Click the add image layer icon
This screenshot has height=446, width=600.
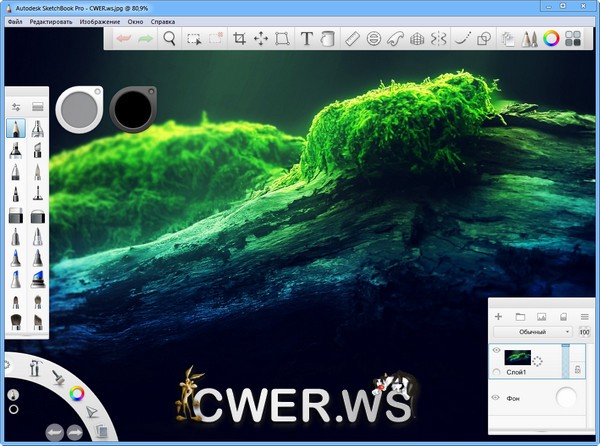pyautogui.click(x=541, y=316)
